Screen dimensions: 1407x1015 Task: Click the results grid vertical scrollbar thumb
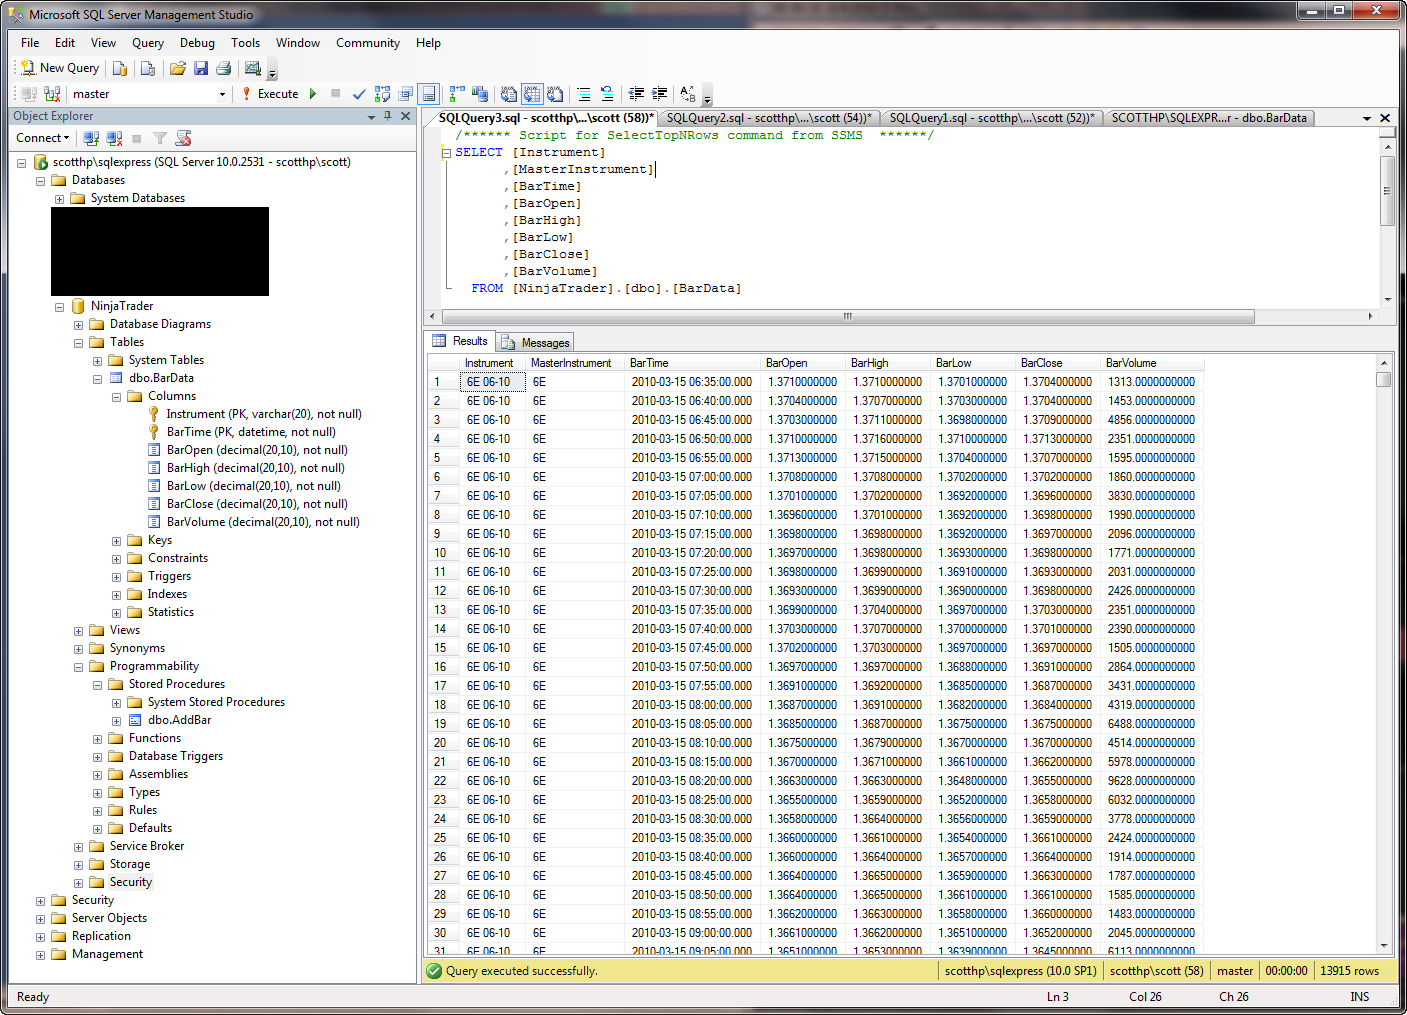[x=1384, y=379]
